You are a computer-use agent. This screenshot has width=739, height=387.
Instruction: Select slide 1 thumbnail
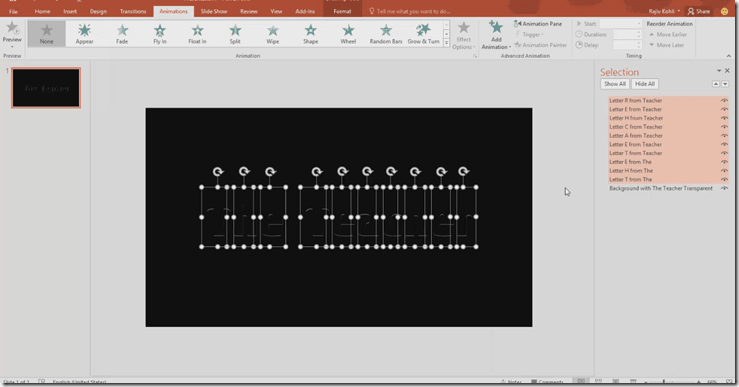pyautogui.click(x=46, y=88)
